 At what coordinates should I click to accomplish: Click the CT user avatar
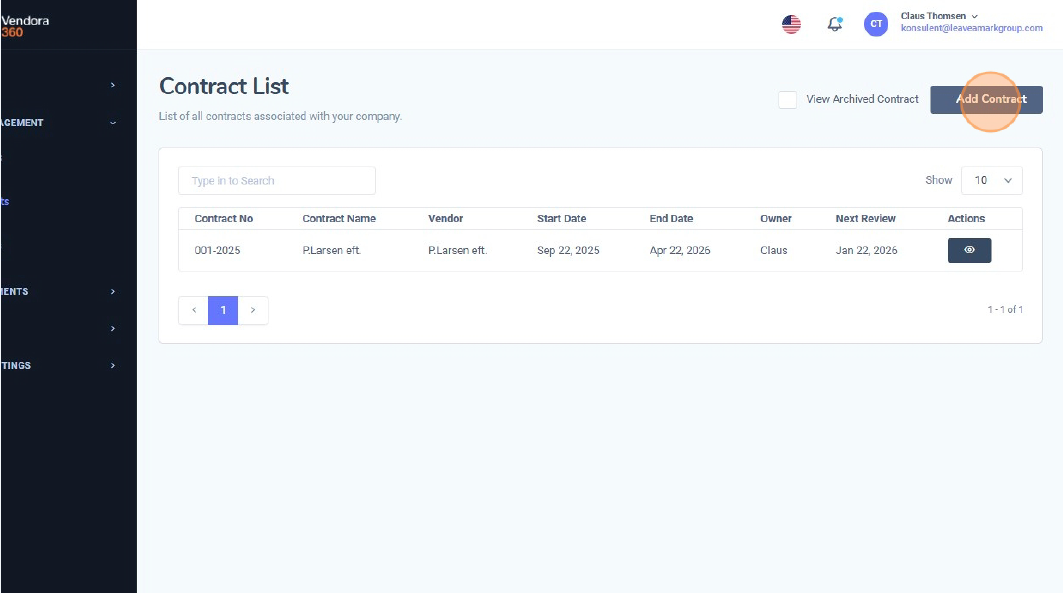pos(876,25)
